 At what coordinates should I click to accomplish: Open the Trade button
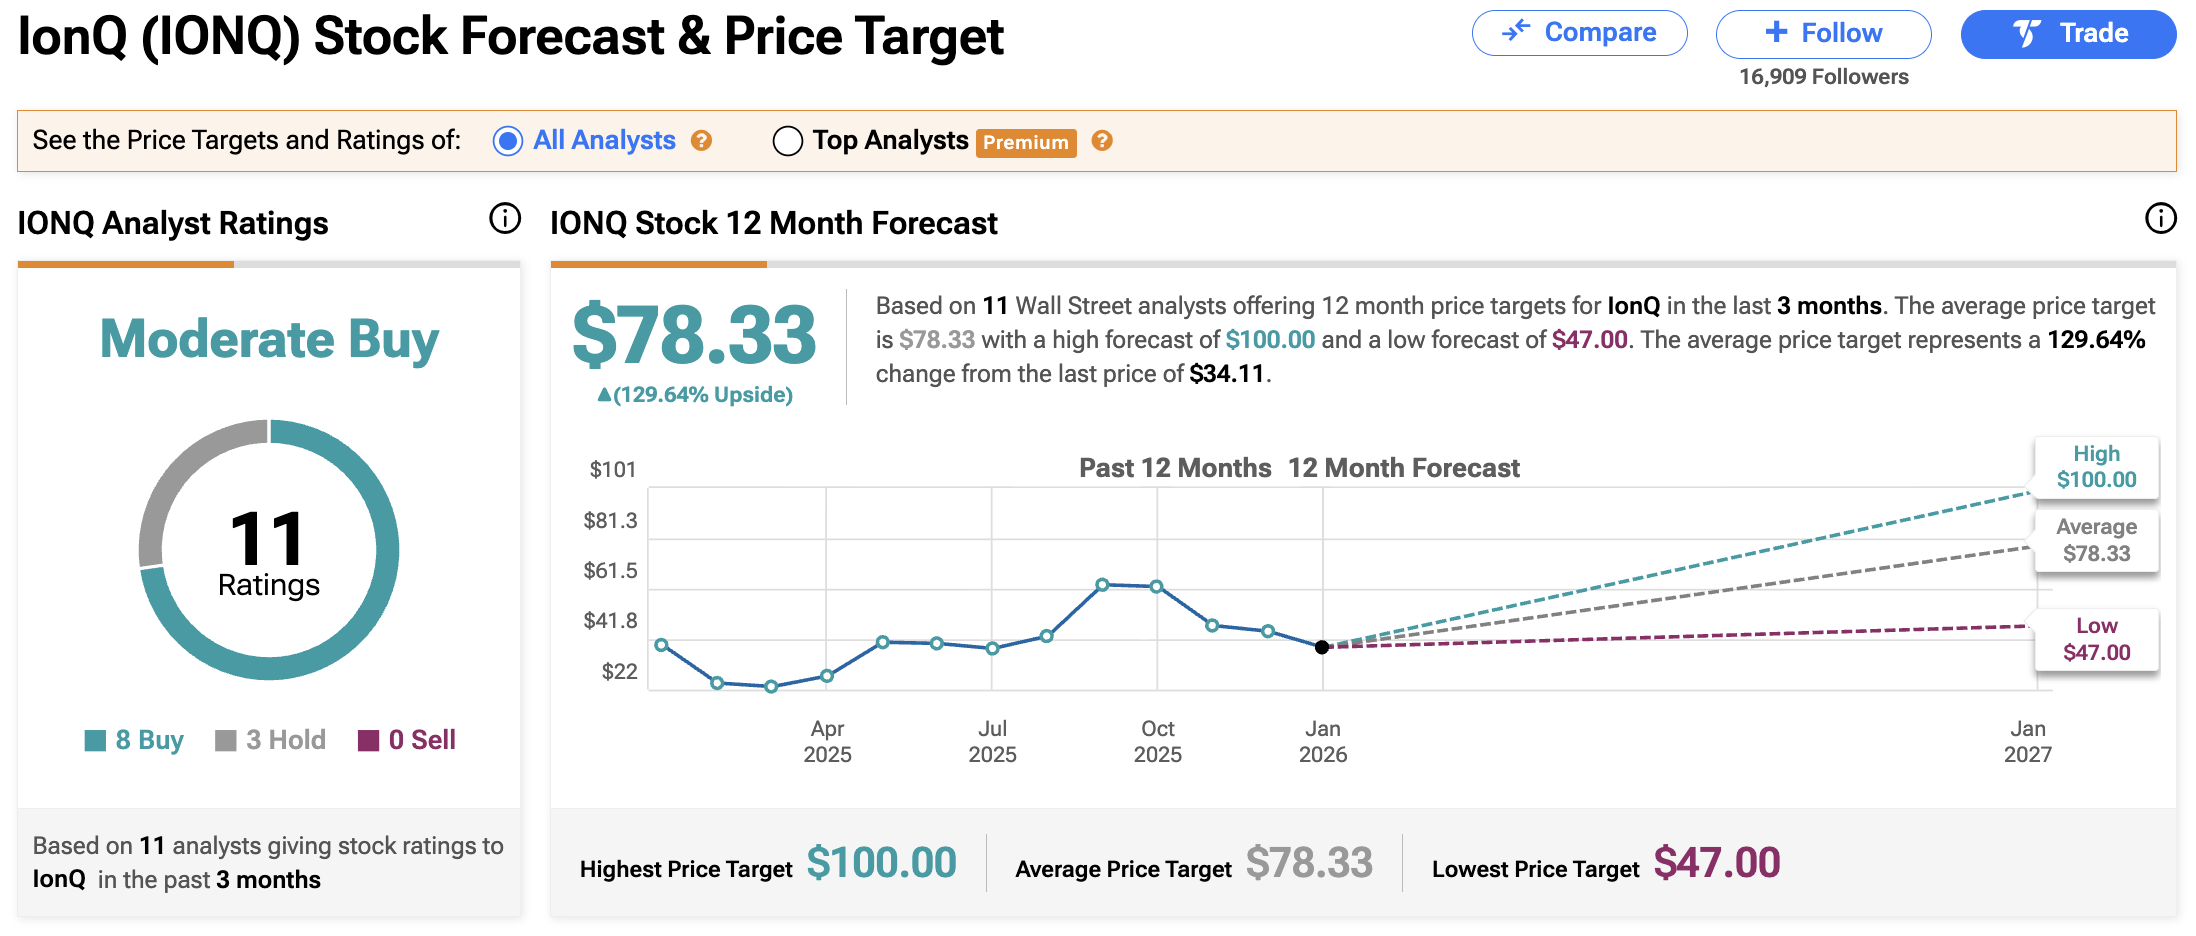(2068, 33)
